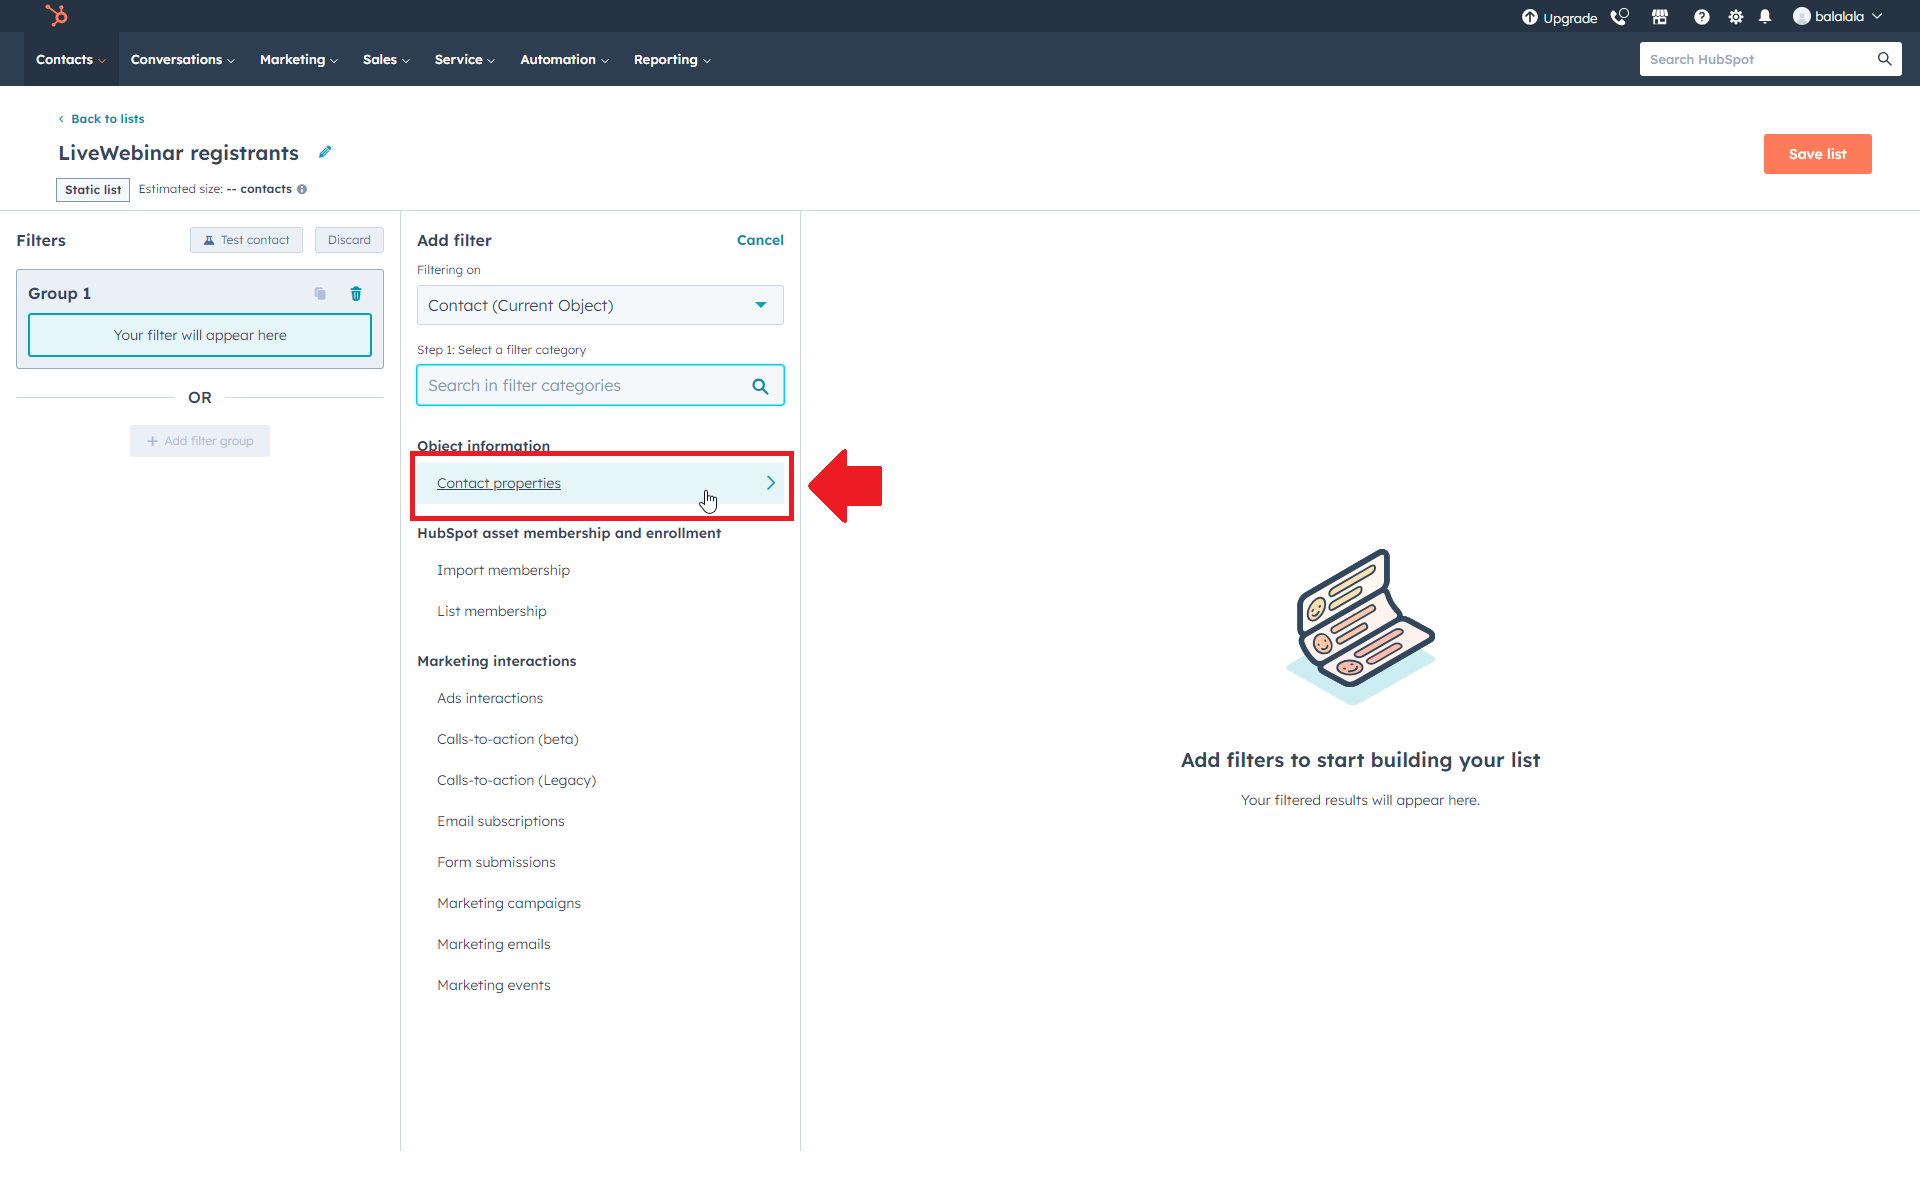
Task: Expand Contact properties chevron
Action: pyautogui.click(x=770, y=483)
